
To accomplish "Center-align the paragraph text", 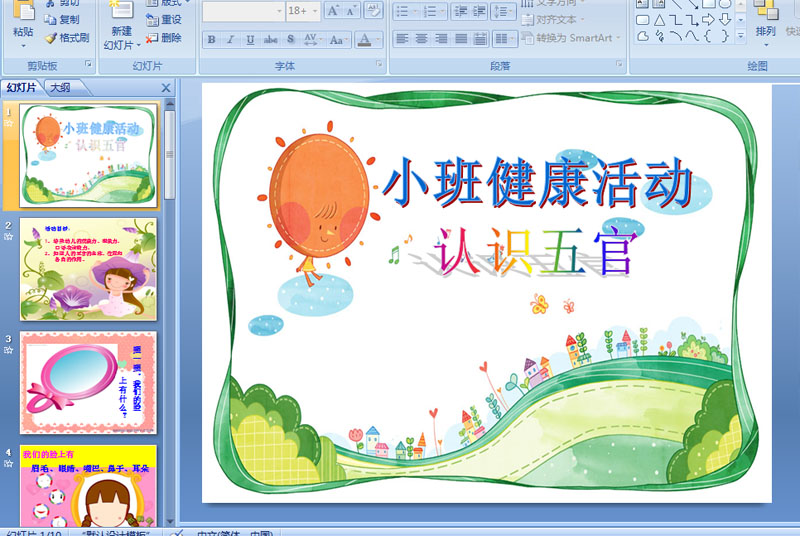I will (421, 39).
